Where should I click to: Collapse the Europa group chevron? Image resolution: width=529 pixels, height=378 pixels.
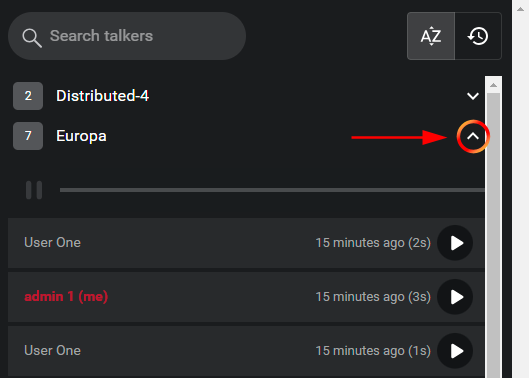(x=473, y=136)
